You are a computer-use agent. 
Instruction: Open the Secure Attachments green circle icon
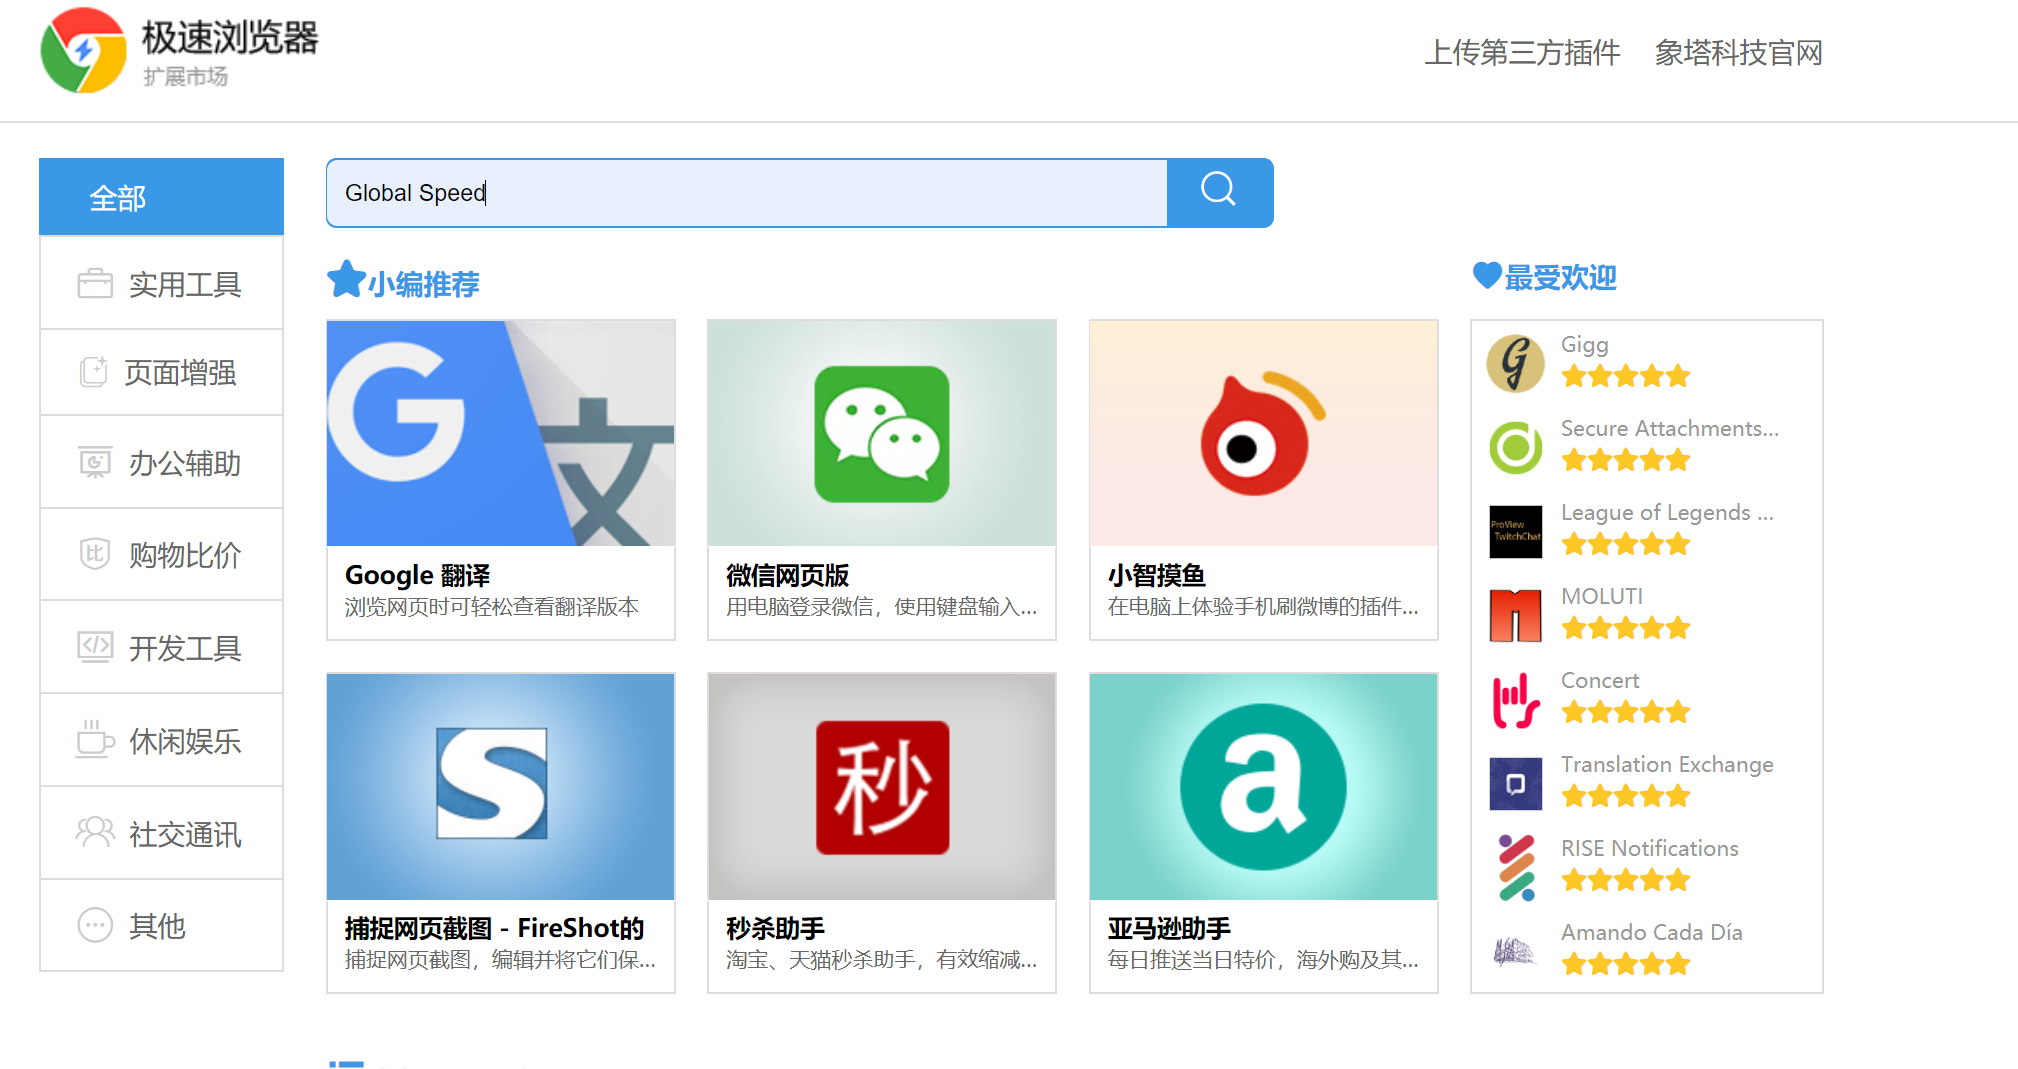(x=1515, y=447)
